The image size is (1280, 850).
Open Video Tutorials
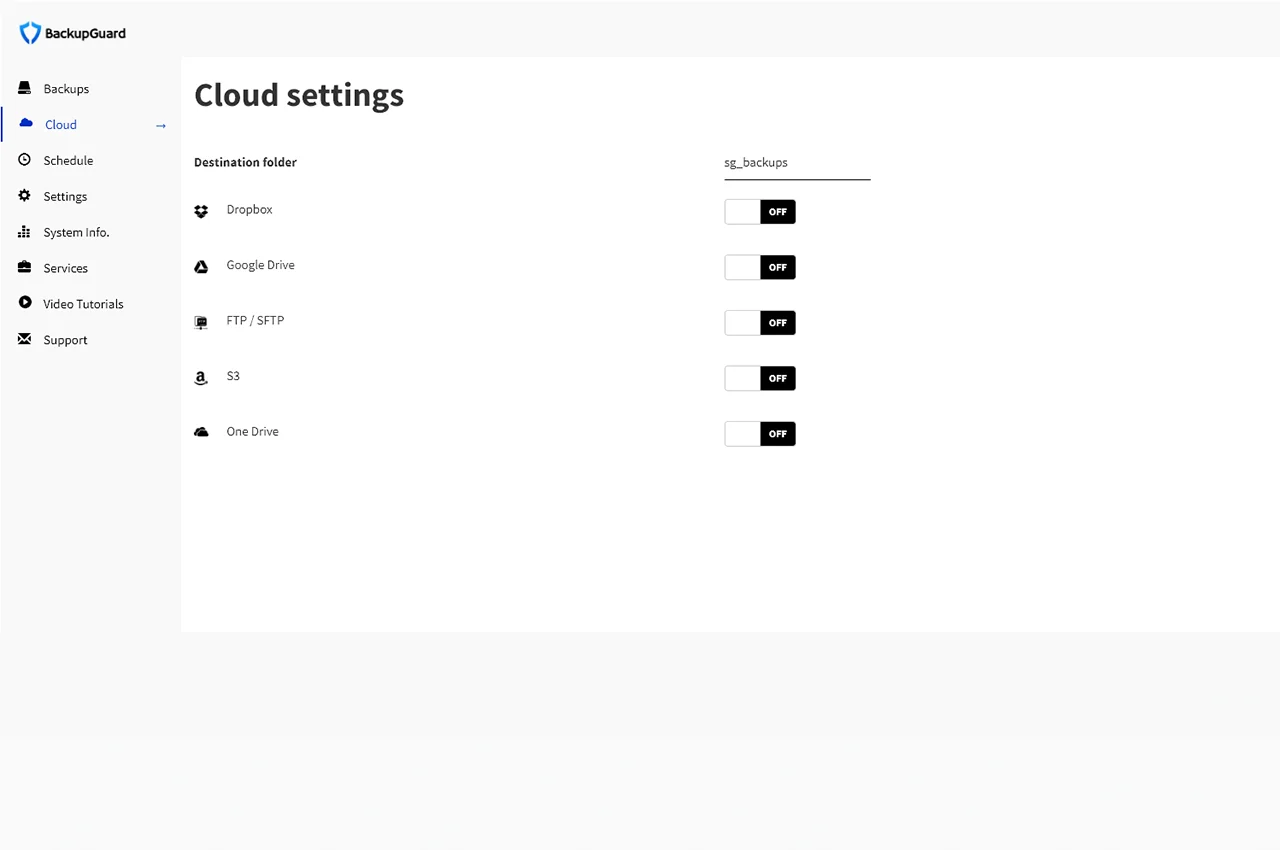[83, 303]
